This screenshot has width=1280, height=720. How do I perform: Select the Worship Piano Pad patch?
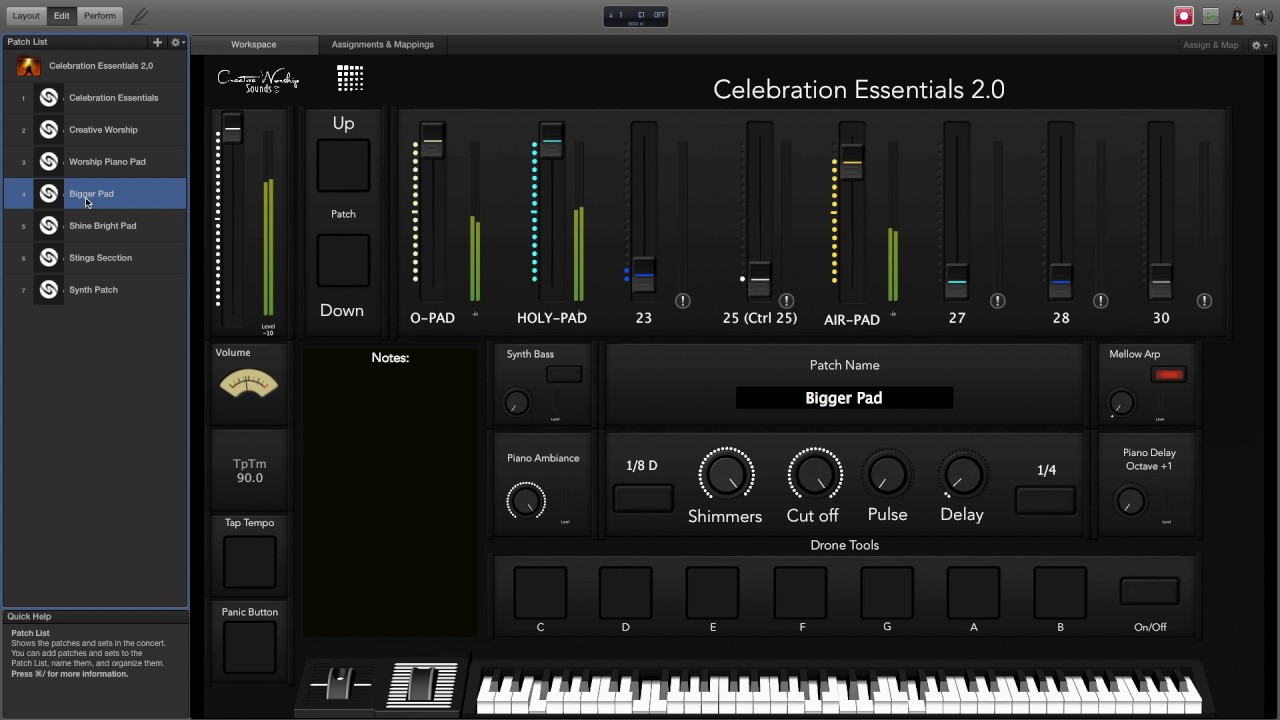coord(96,162)
